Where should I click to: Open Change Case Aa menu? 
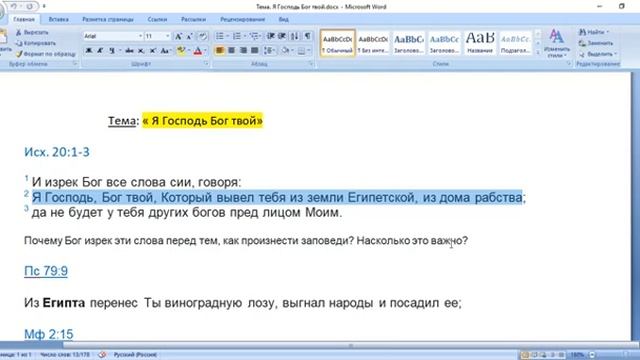[165, 51]
